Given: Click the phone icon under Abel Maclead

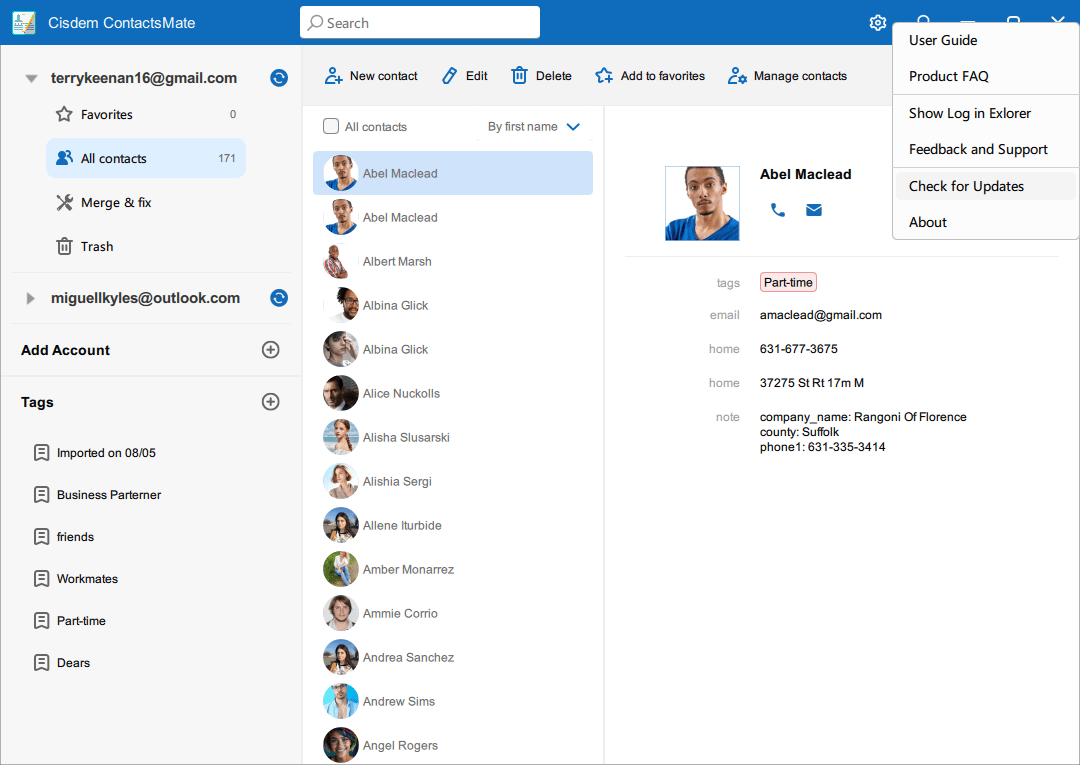Looking at the screenshot, I should [778, 210].
